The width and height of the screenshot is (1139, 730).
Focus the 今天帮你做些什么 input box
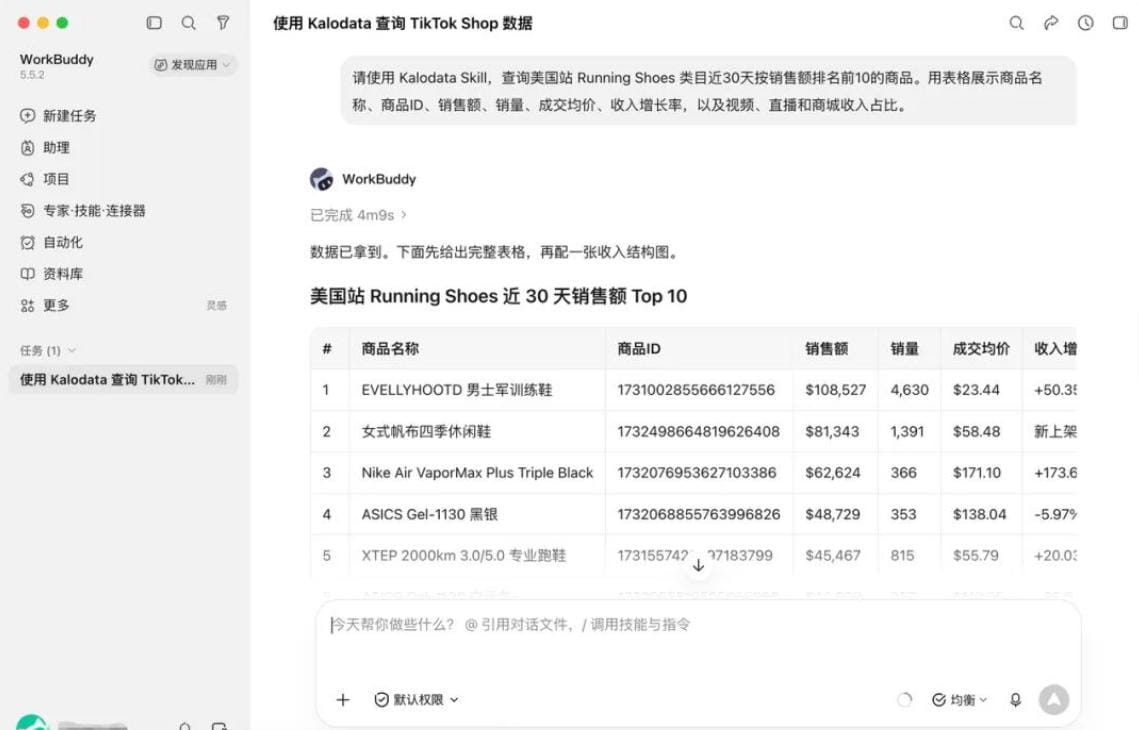coord(698,625)
